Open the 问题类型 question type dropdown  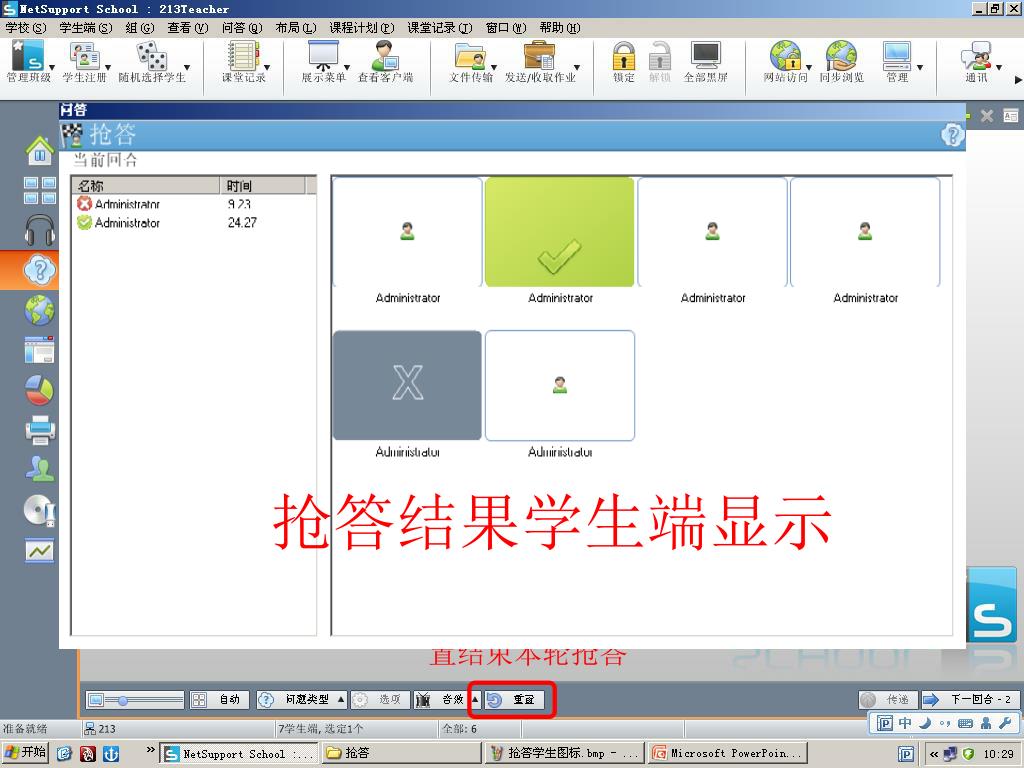(x=302, y=699)
